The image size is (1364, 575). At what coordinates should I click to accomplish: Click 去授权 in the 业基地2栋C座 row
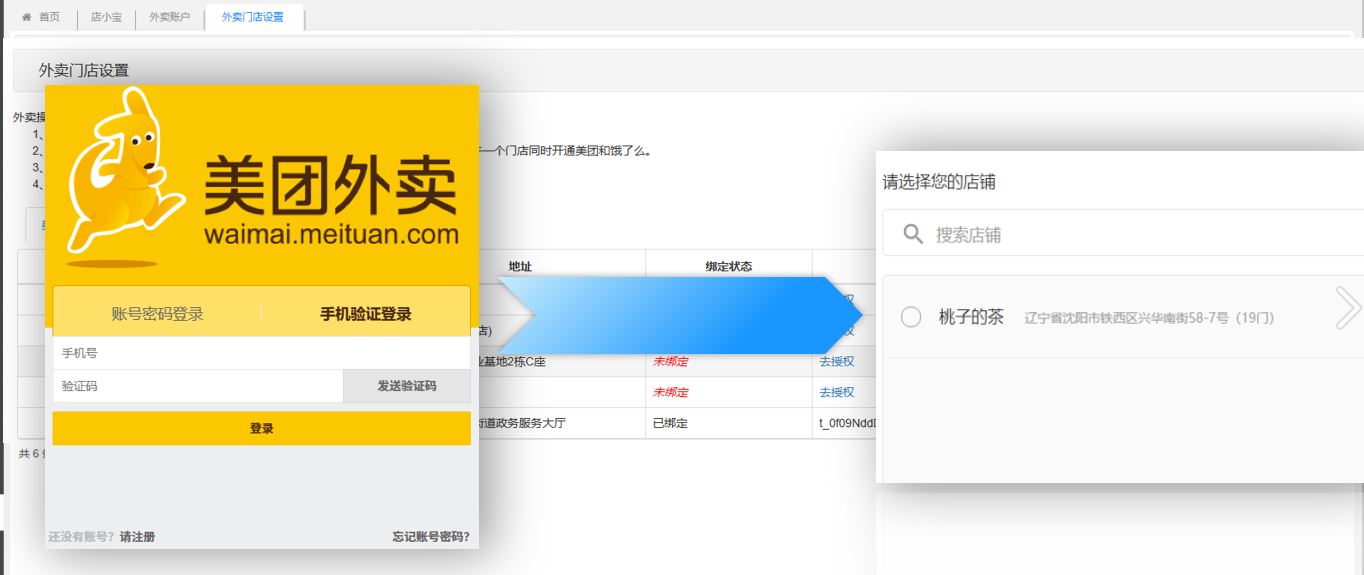point(837,361)
